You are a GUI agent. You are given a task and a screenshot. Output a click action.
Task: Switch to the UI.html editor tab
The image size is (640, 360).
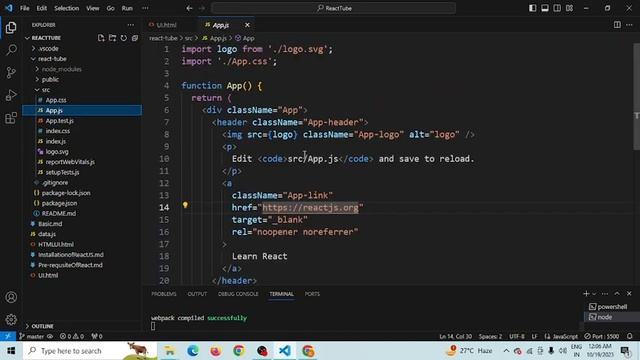tap(167, 25)
